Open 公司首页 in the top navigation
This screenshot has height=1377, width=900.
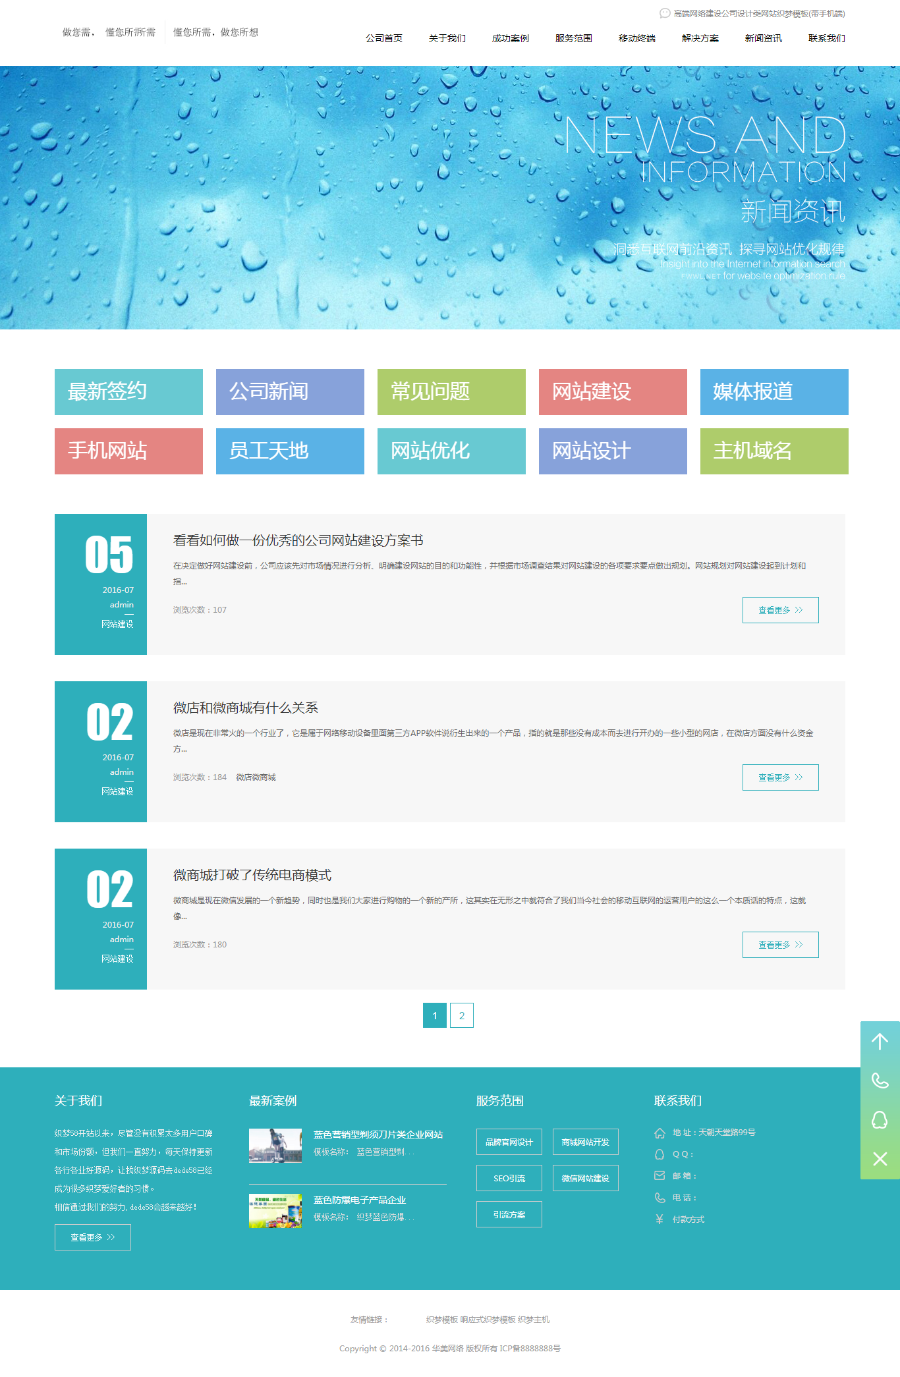point(384,38)
